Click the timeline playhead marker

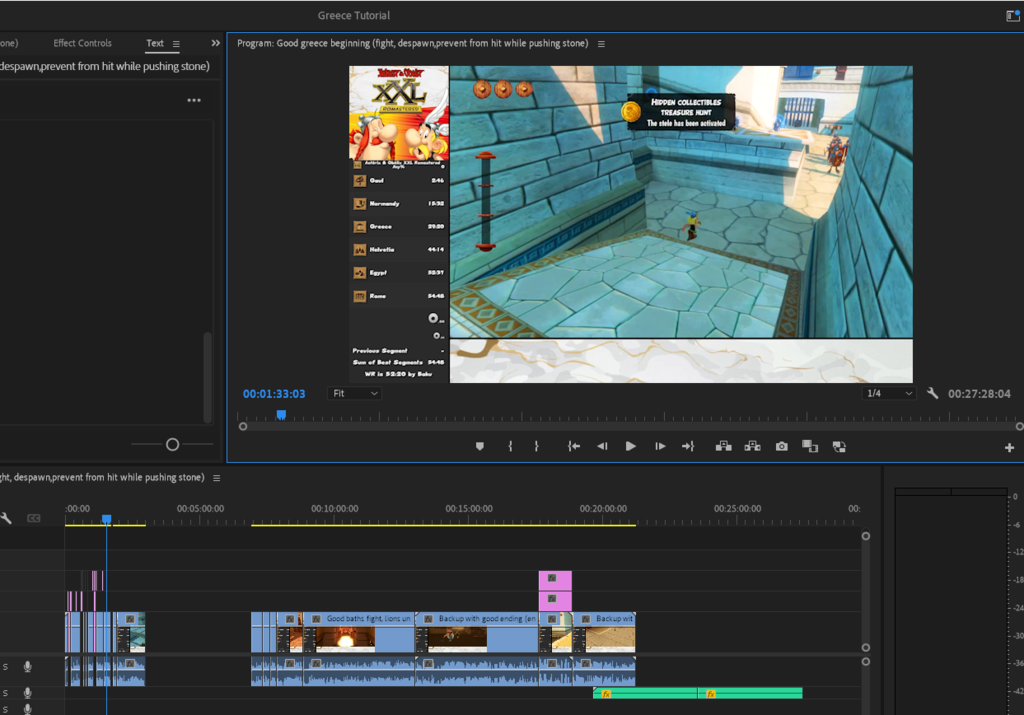point(106,519)
